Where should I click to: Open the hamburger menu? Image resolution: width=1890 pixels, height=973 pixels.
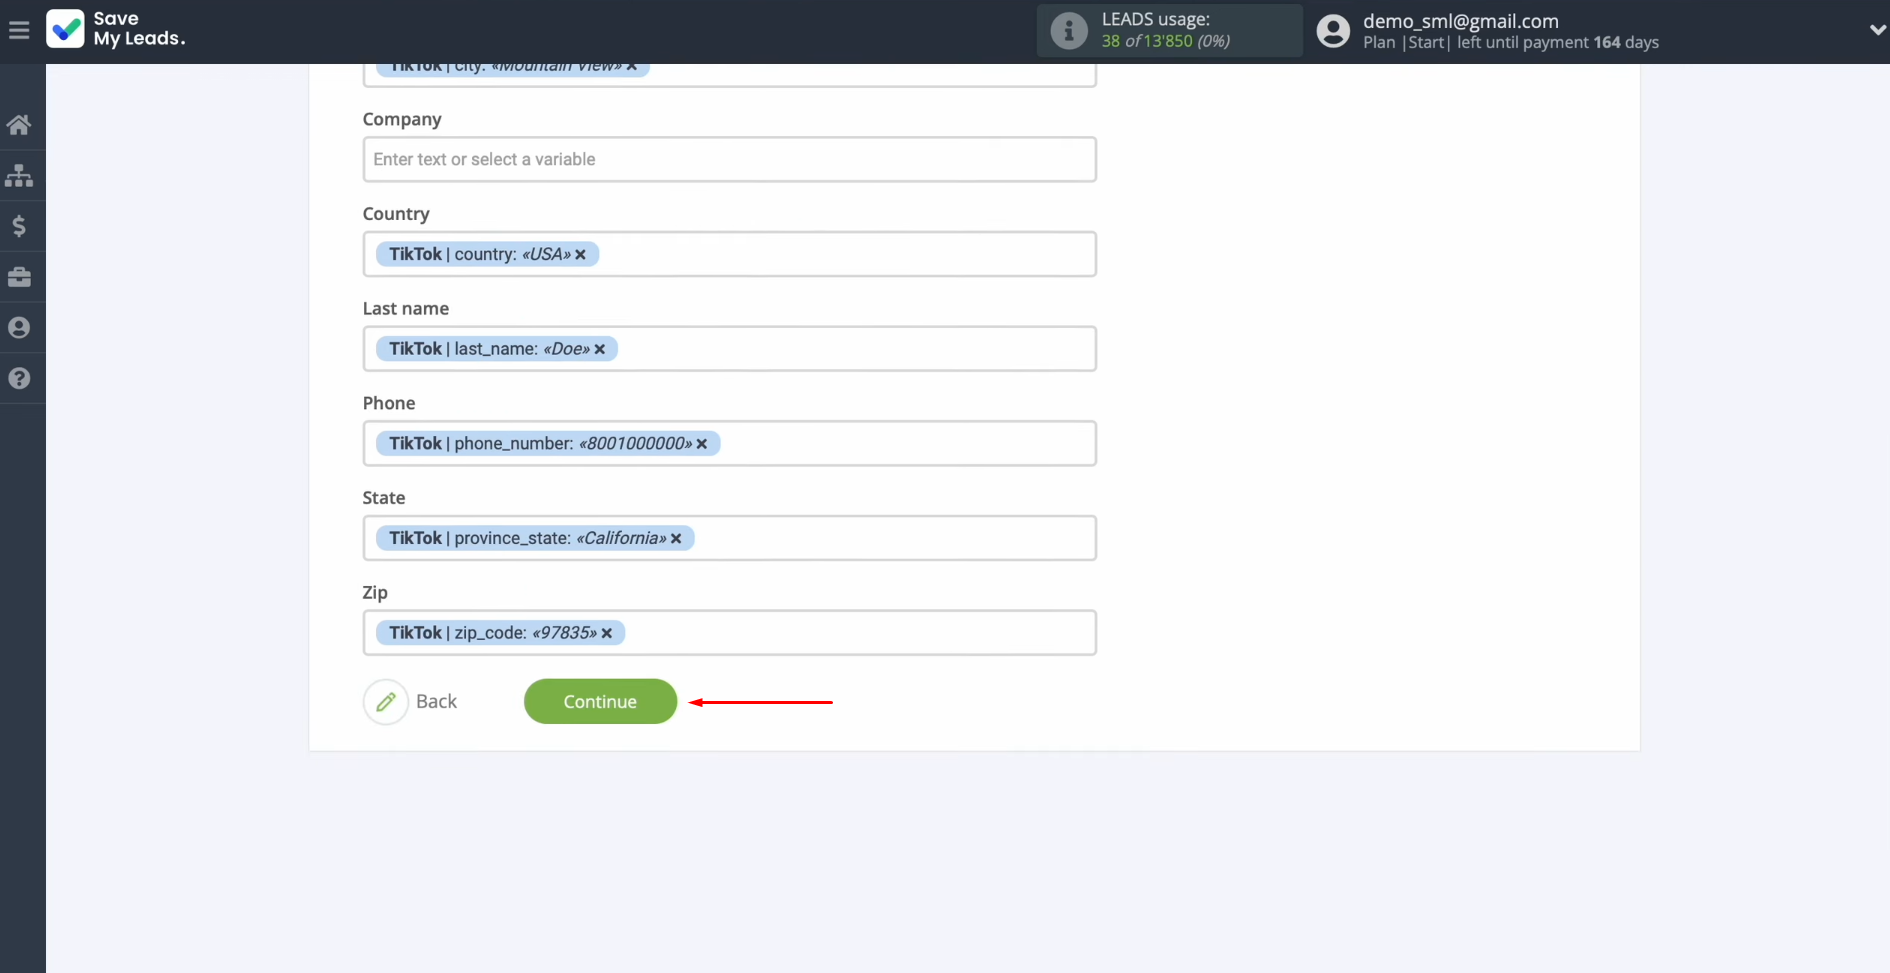[19, 30]
